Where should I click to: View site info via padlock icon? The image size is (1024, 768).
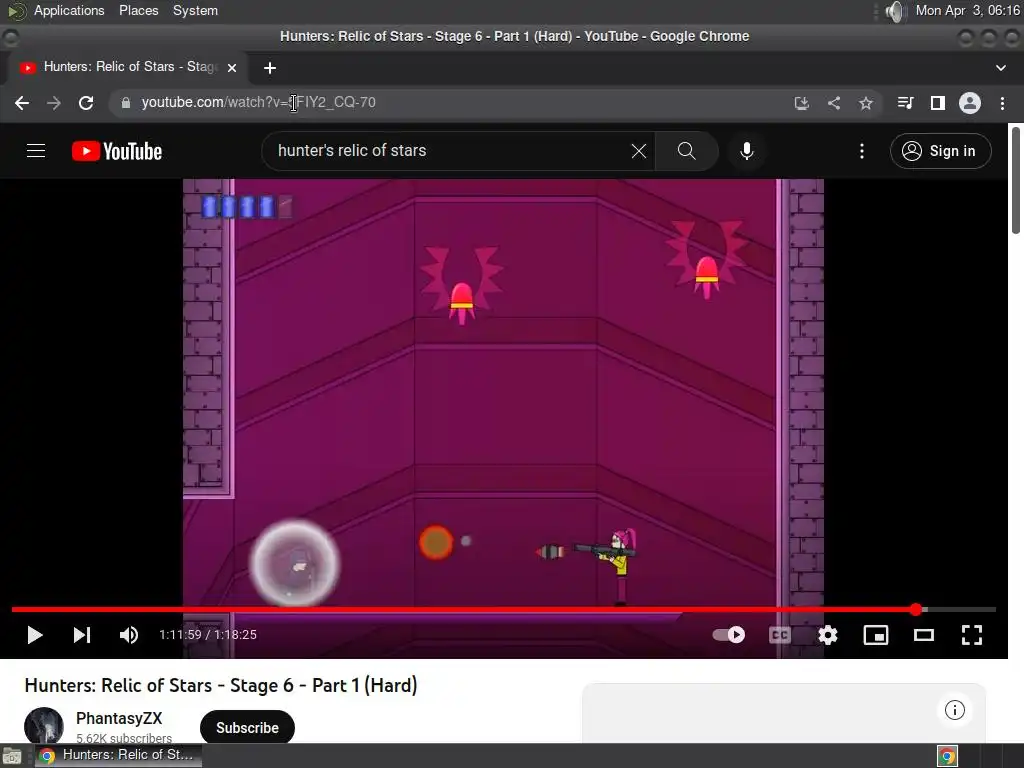[x=126, y=103]
